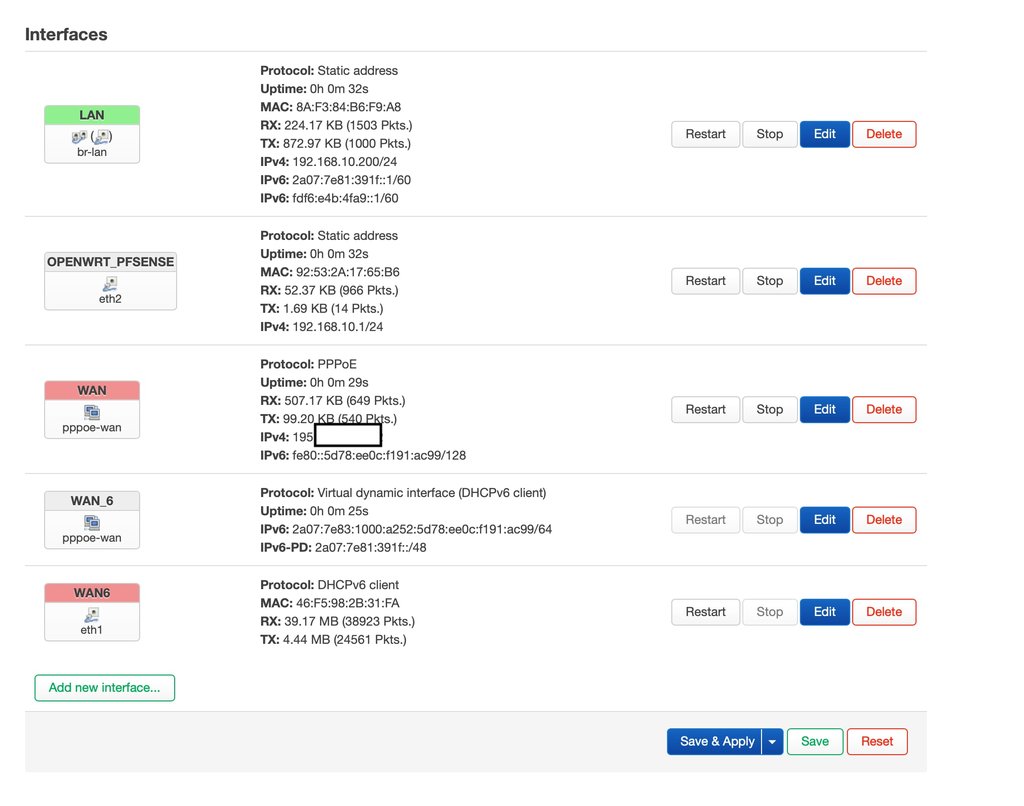Screen dimensions: 1024x806
Task: Delete the WAN6 DHCPv6 interface
Action: pyautogui.click(x=884, y=612)
